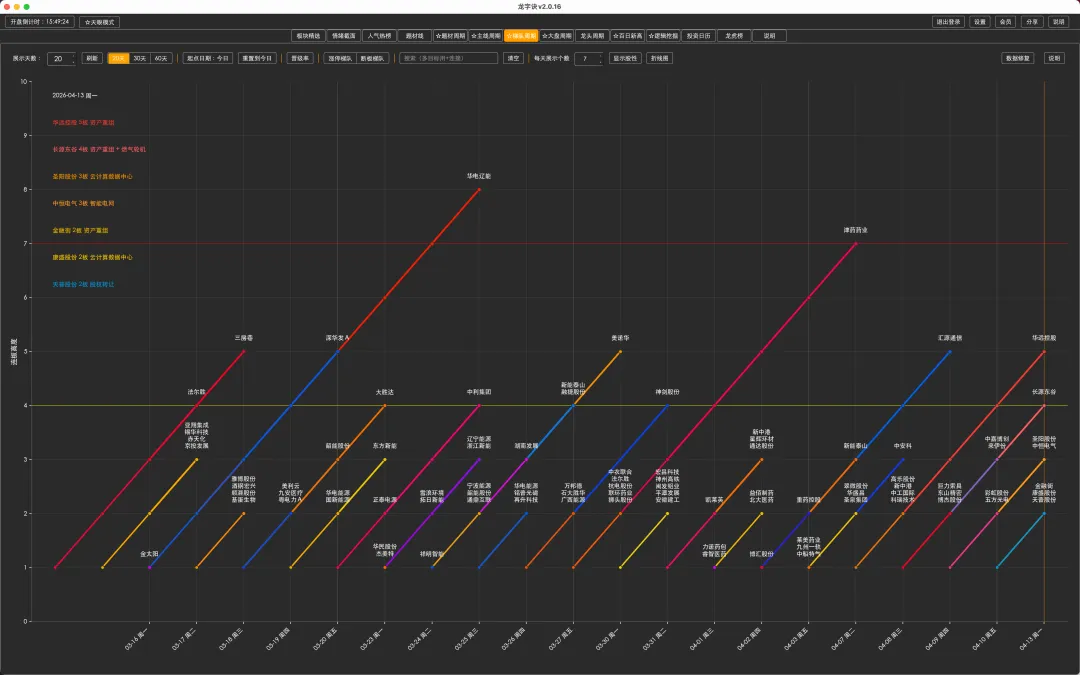Increase the 展示天数 spinner value
Image resolution: width=1080 pixels, height=675 pixels.
pyautogui.click(x=74, y=56)
